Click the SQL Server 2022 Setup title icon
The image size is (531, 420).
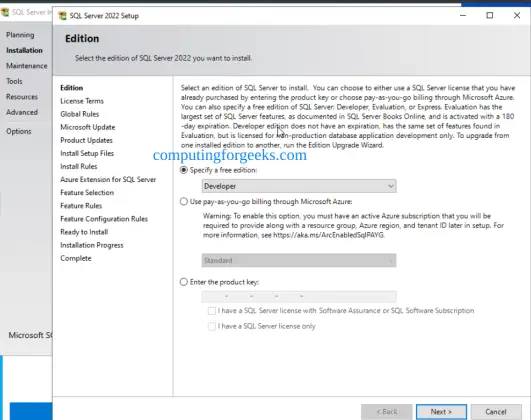click(x=62, y=16)
